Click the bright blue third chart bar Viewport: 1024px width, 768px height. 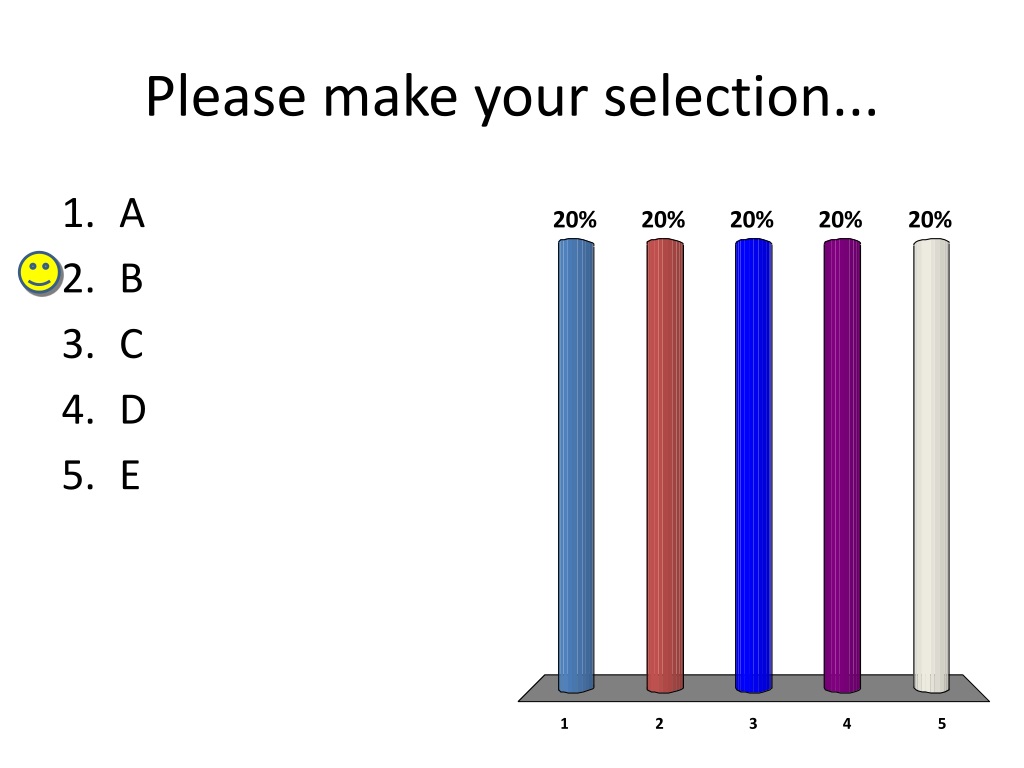point(754,466)
